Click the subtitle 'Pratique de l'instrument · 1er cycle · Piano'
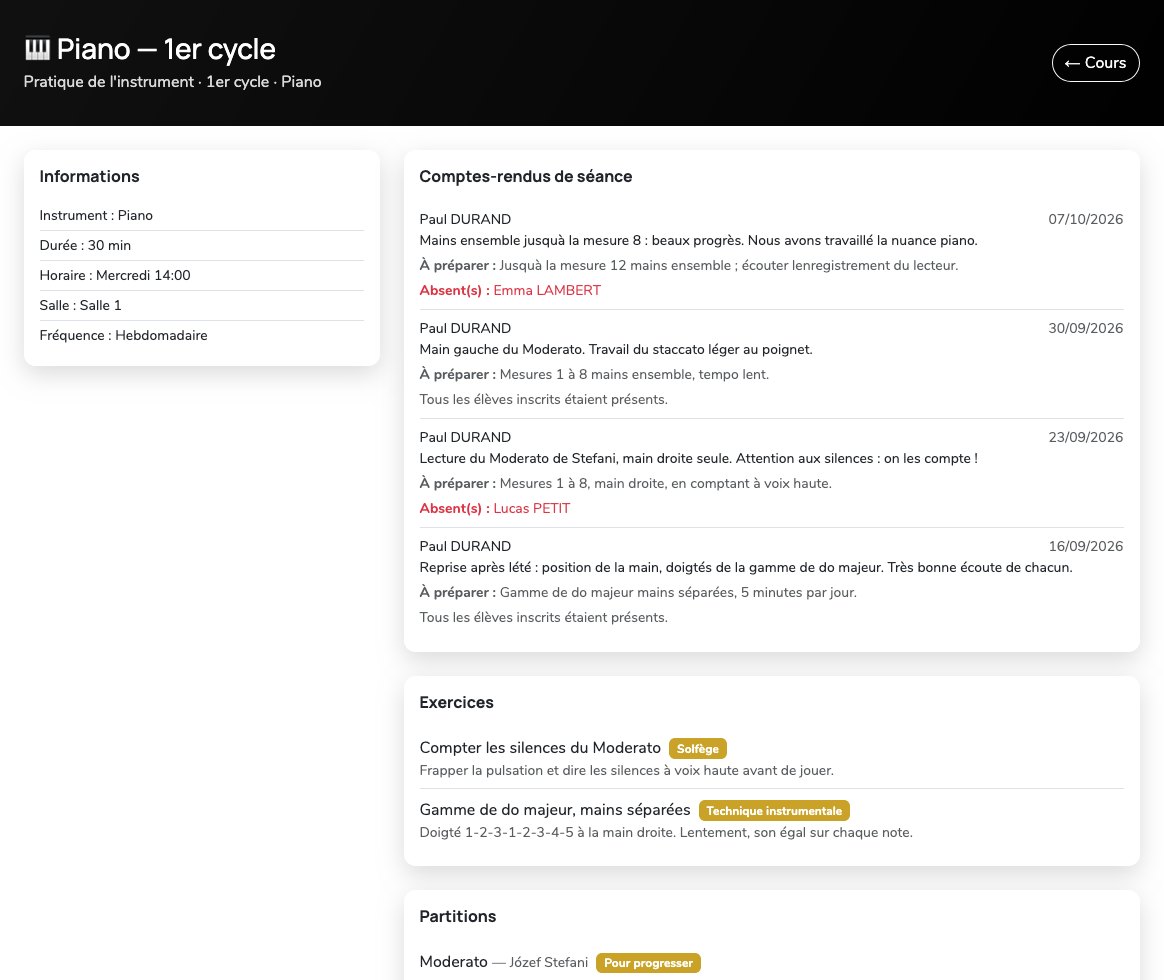The image size is (1164, 980). pyautogui.click(x=172, y=82)
